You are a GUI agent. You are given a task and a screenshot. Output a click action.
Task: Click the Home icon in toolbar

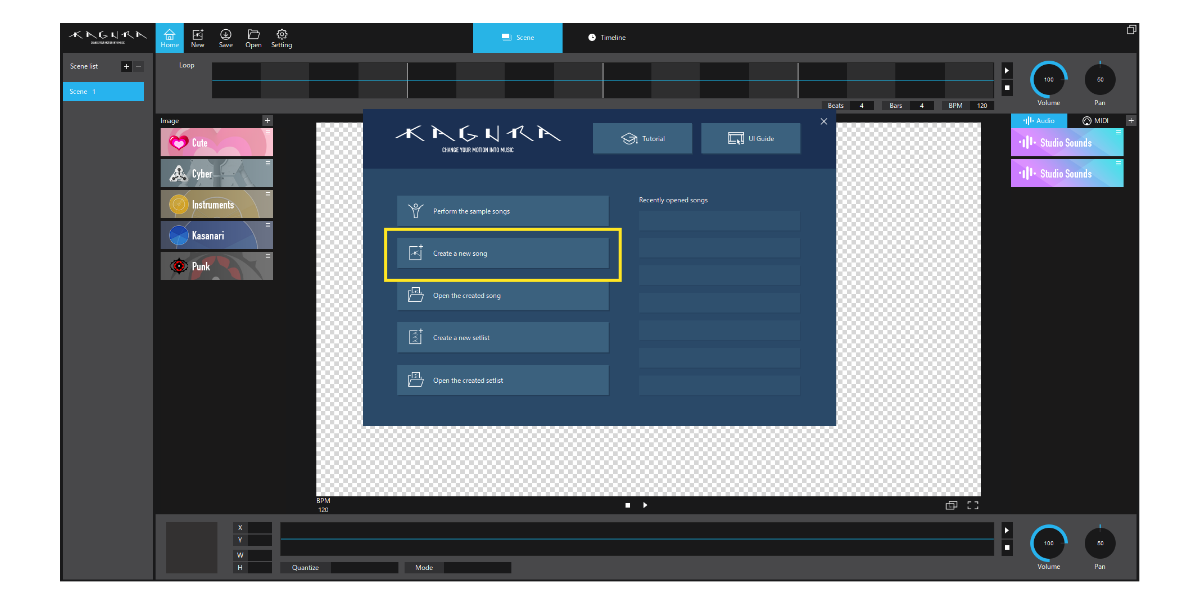point(169,37)
